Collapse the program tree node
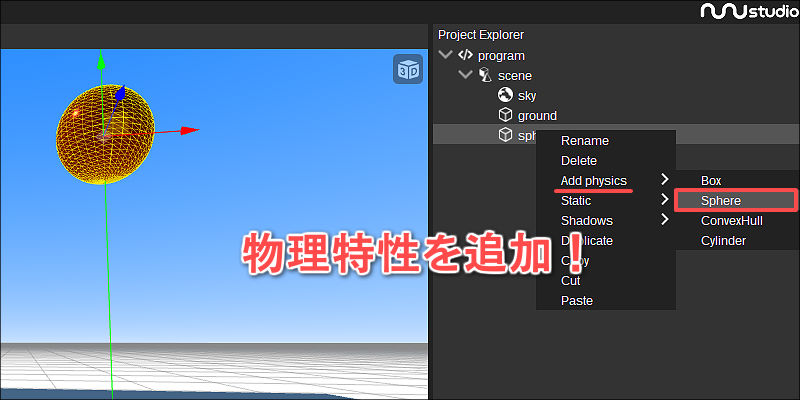The width and height of the screenshot is (800, 400). pos(446,55)
